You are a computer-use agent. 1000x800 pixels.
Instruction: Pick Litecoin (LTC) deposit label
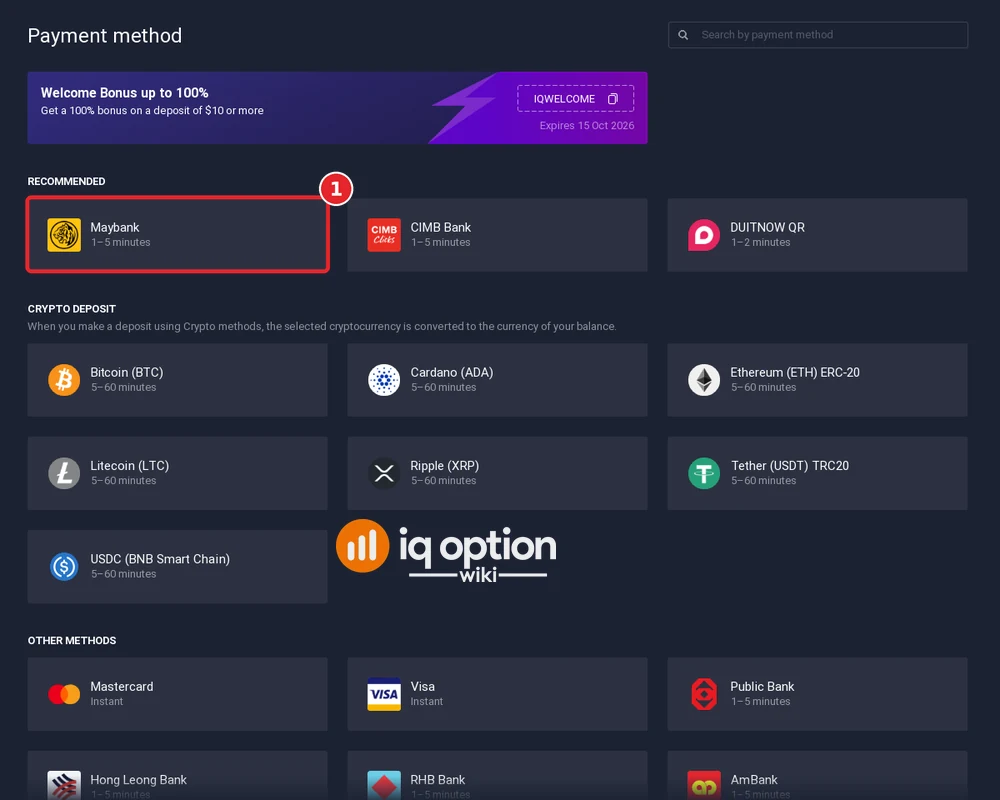tap(129, 466)
